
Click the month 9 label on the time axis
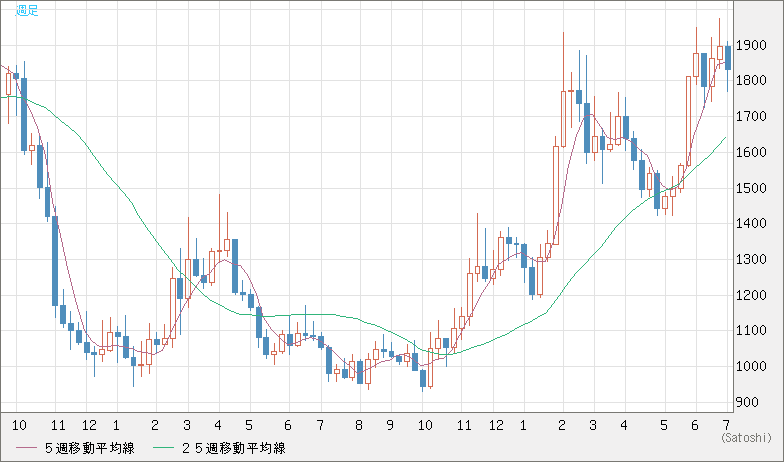pyautogui.click(x=390, y=426)
